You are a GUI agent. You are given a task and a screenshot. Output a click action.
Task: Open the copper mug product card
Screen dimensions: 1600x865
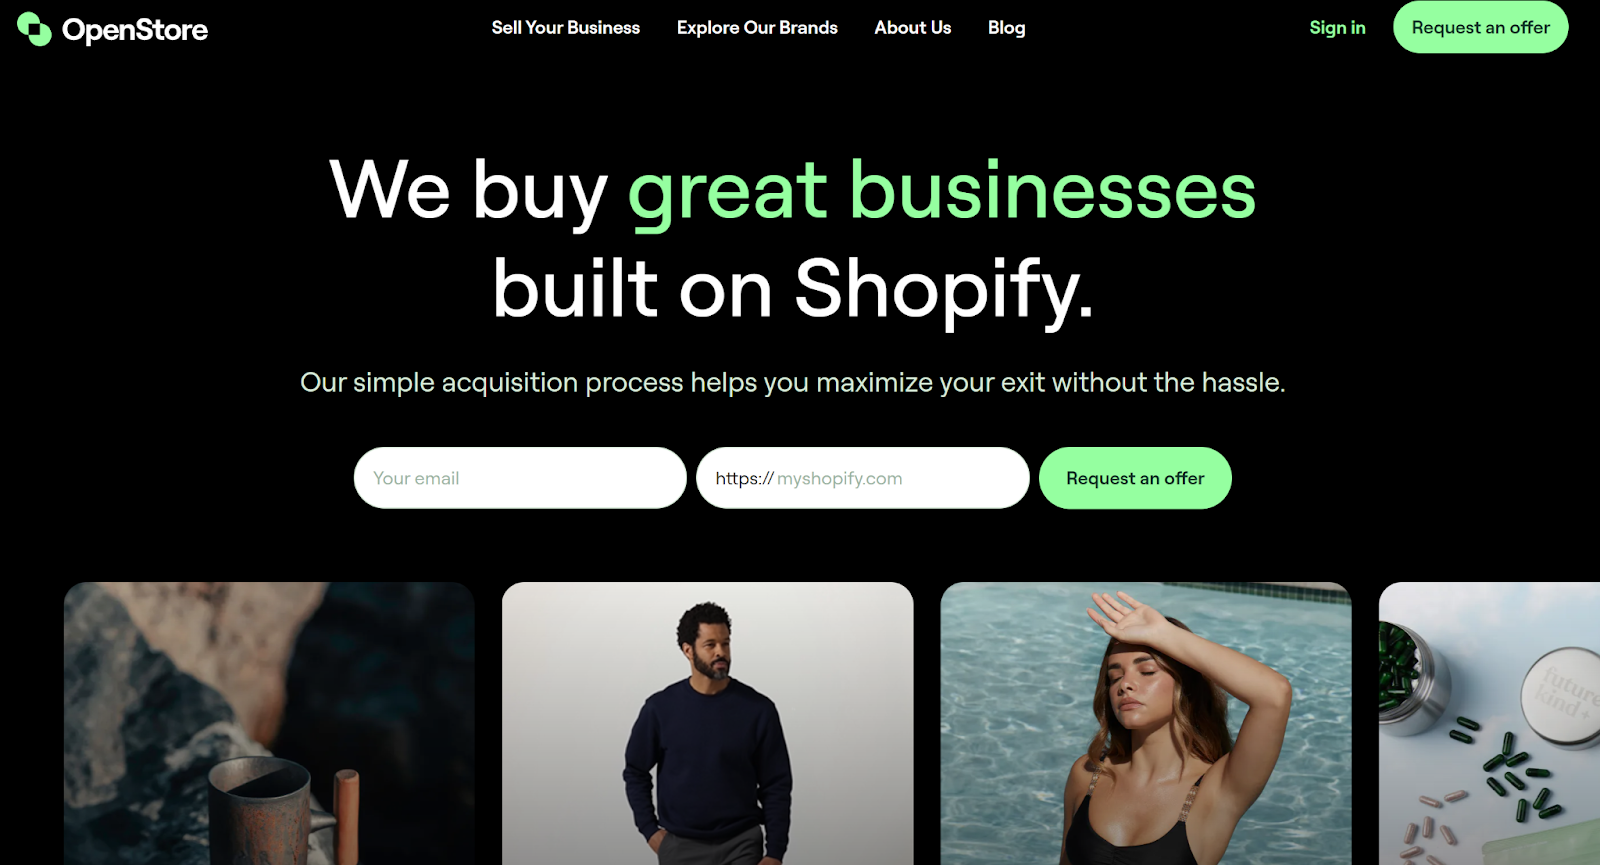pos(269,723)
